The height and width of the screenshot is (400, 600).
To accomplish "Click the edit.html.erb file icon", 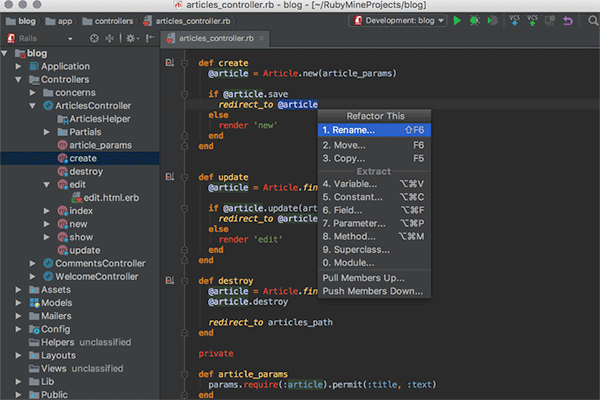I will tap(77, 198).
